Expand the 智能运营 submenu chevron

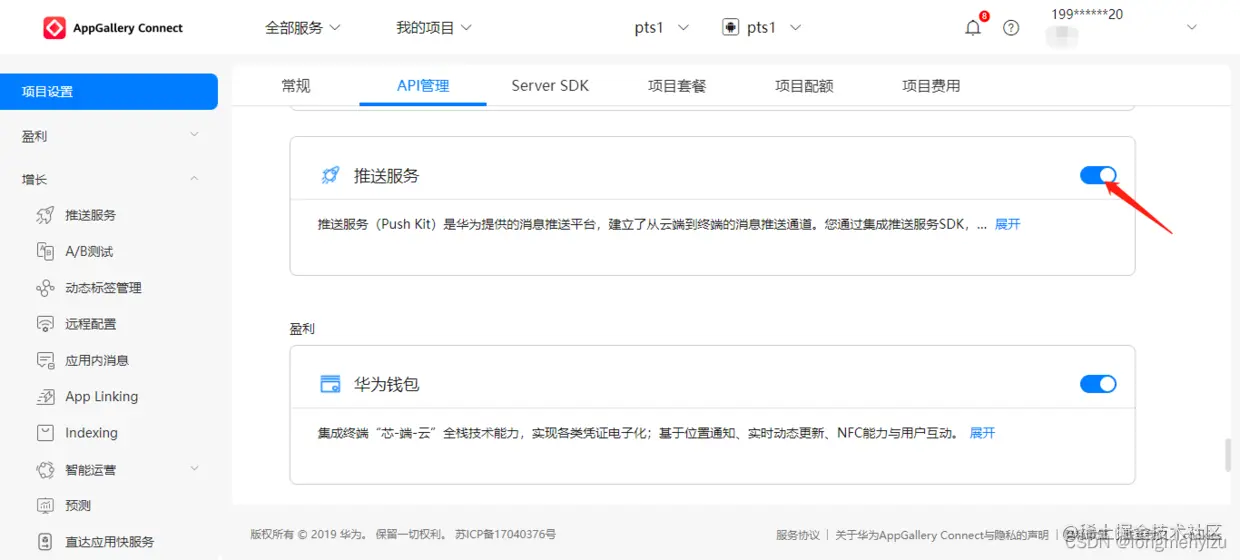[194, 469]
